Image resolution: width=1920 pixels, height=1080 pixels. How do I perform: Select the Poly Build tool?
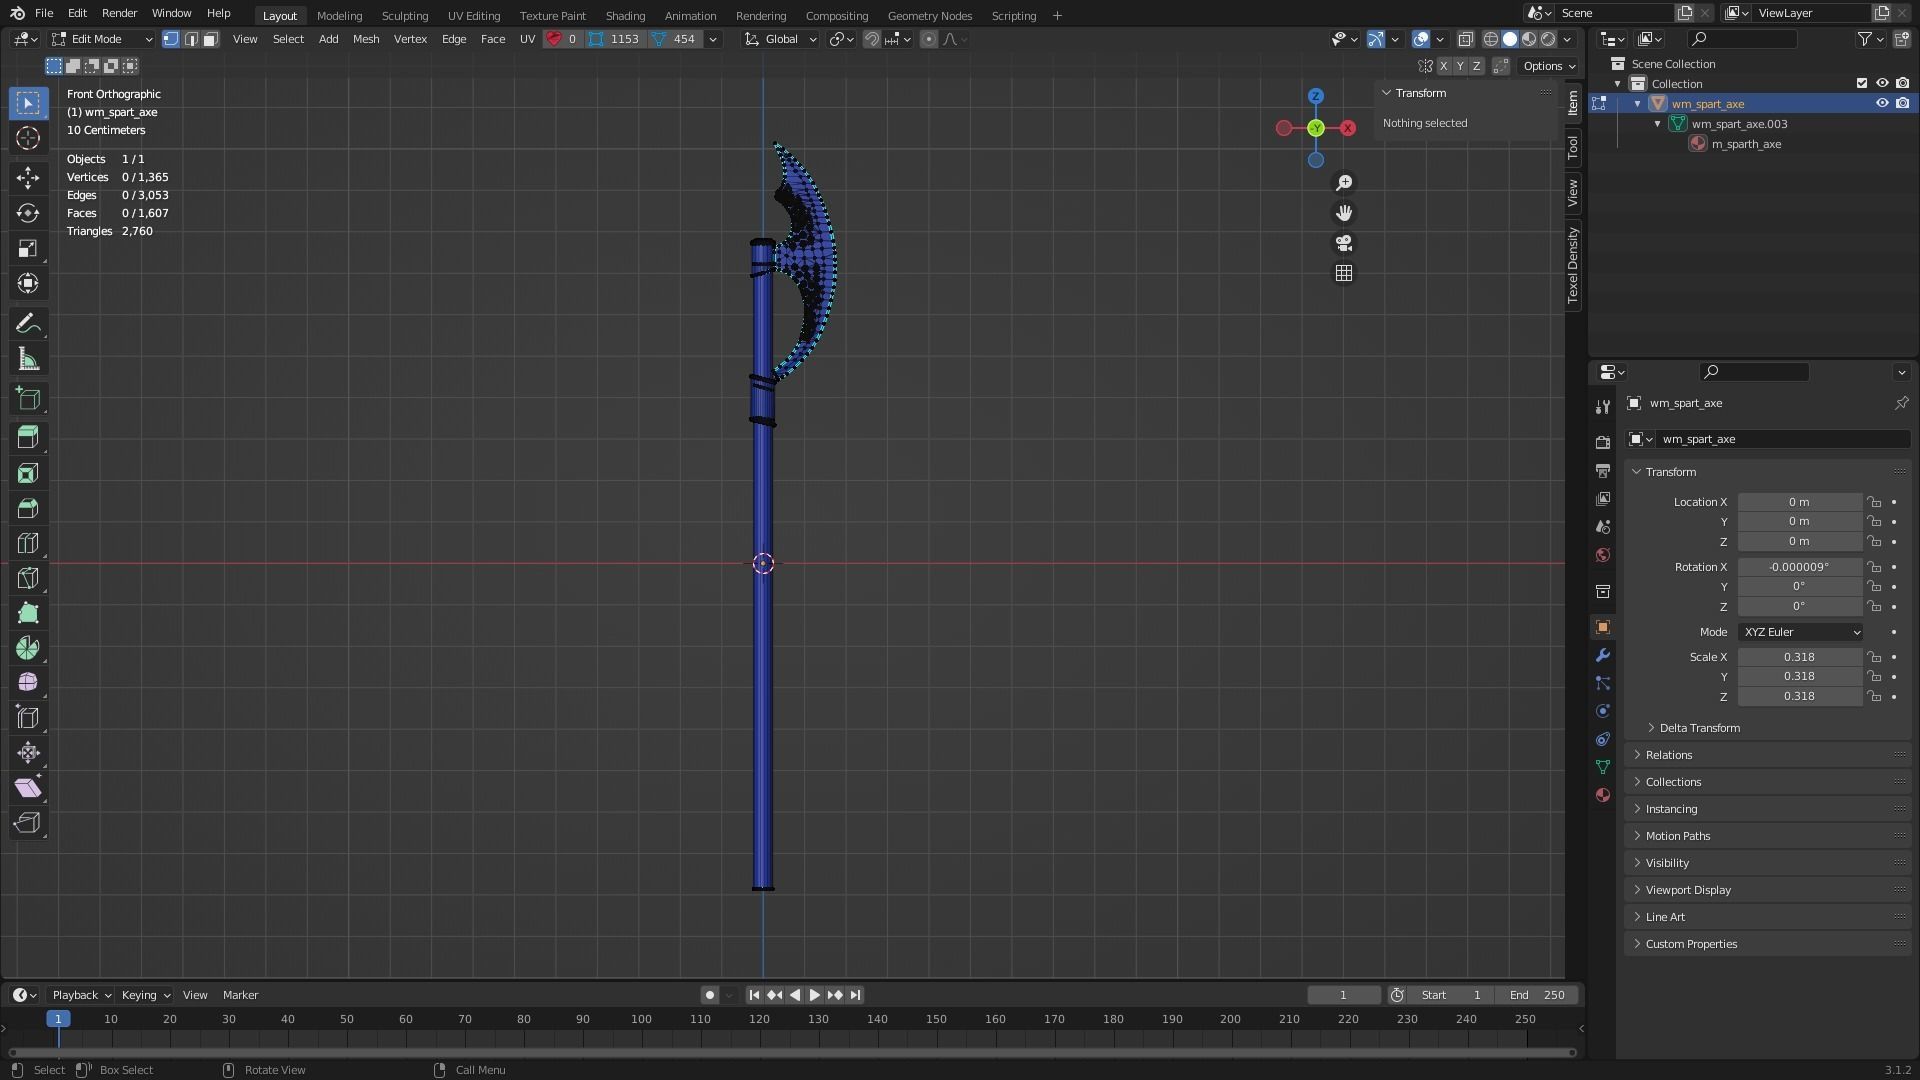pyautogui.click(x=28, y=613)
